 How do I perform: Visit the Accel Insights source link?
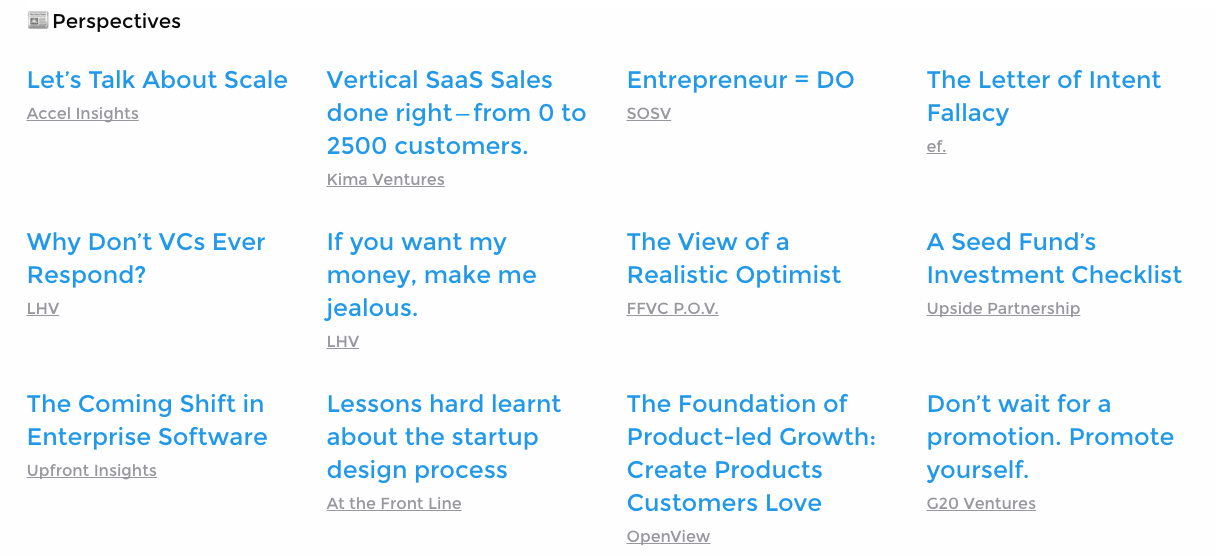tap(82, 114)
